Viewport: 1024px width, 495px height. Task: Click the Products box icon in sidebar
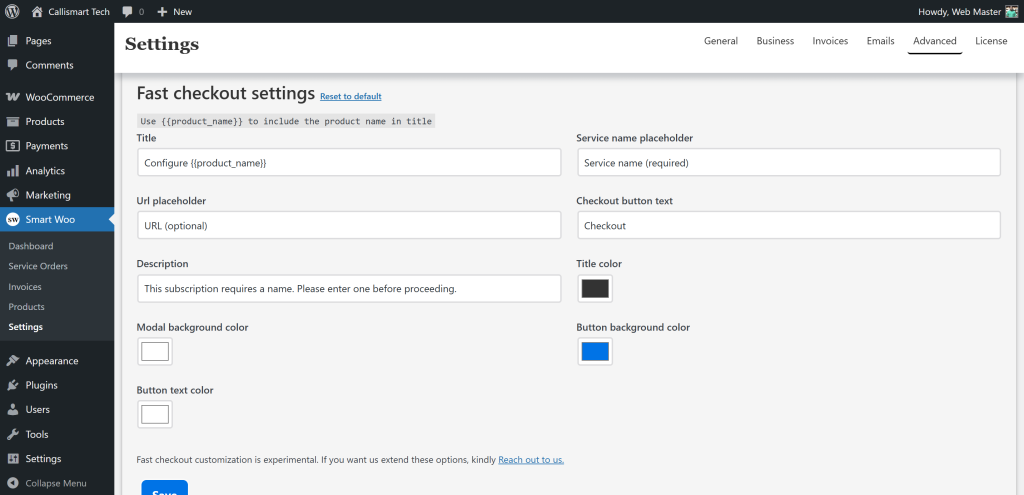coord(12,121)
